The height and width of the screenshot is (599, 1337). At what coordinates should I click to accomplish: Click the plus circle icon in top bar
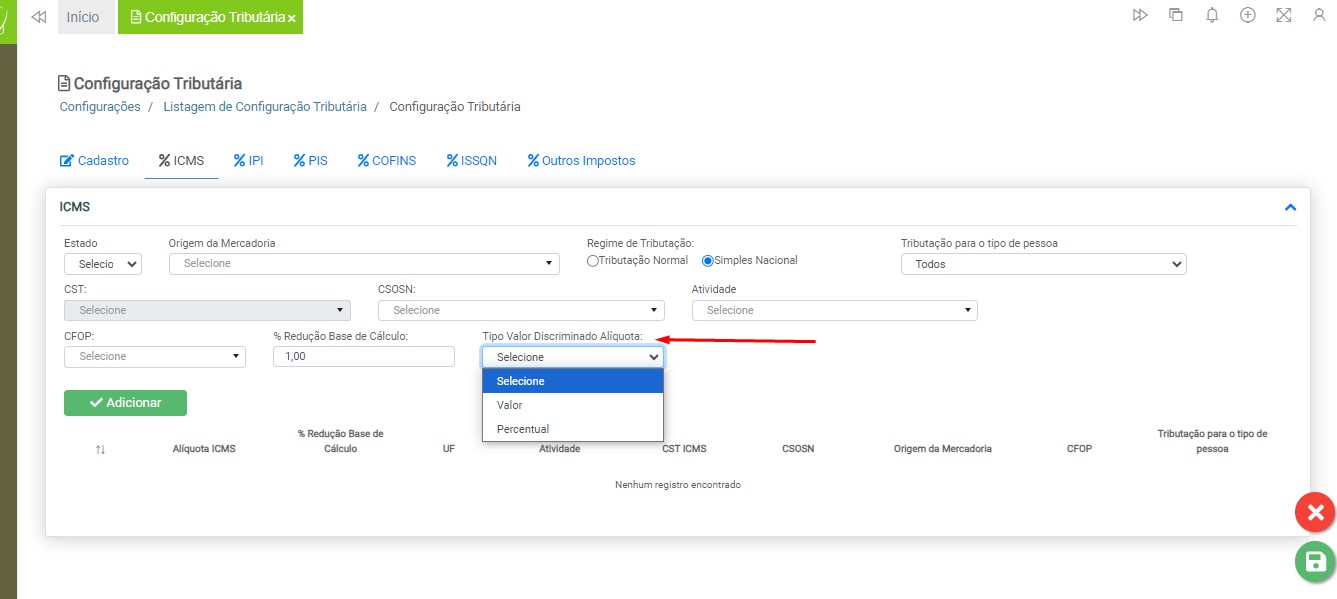[x=1248, y=16]
